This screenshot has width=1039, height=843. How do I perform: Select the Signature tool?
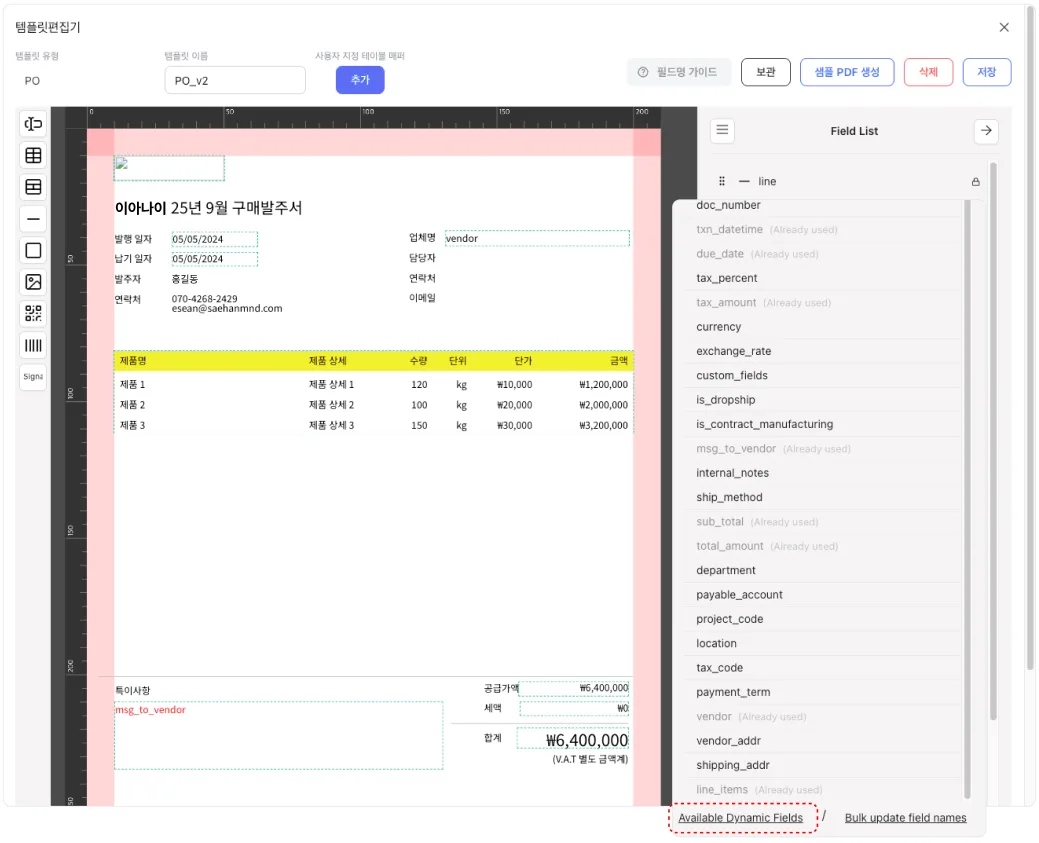click(x=33, y=377)
